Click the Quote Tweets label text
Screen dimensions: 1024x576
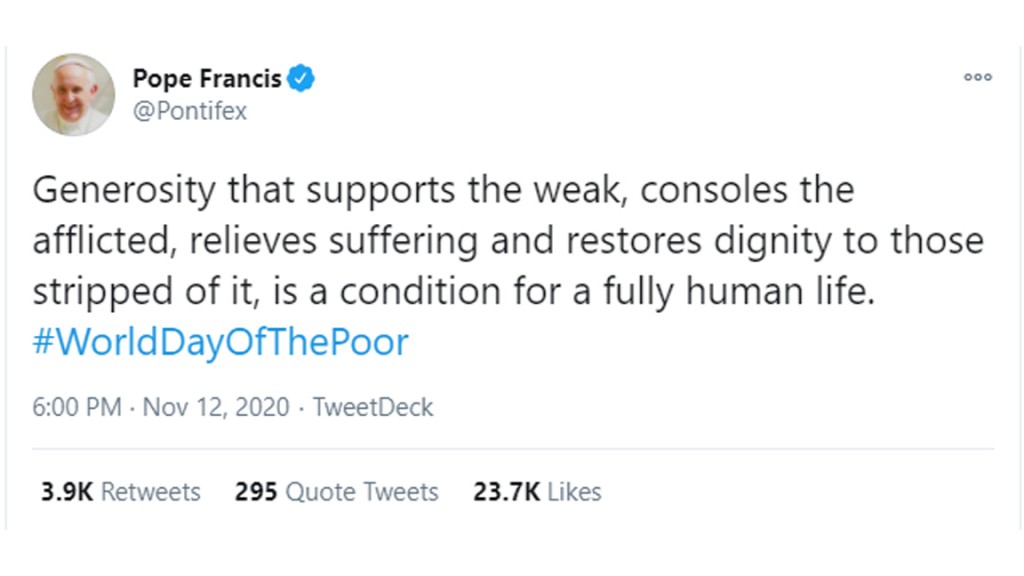click(362, 492)
